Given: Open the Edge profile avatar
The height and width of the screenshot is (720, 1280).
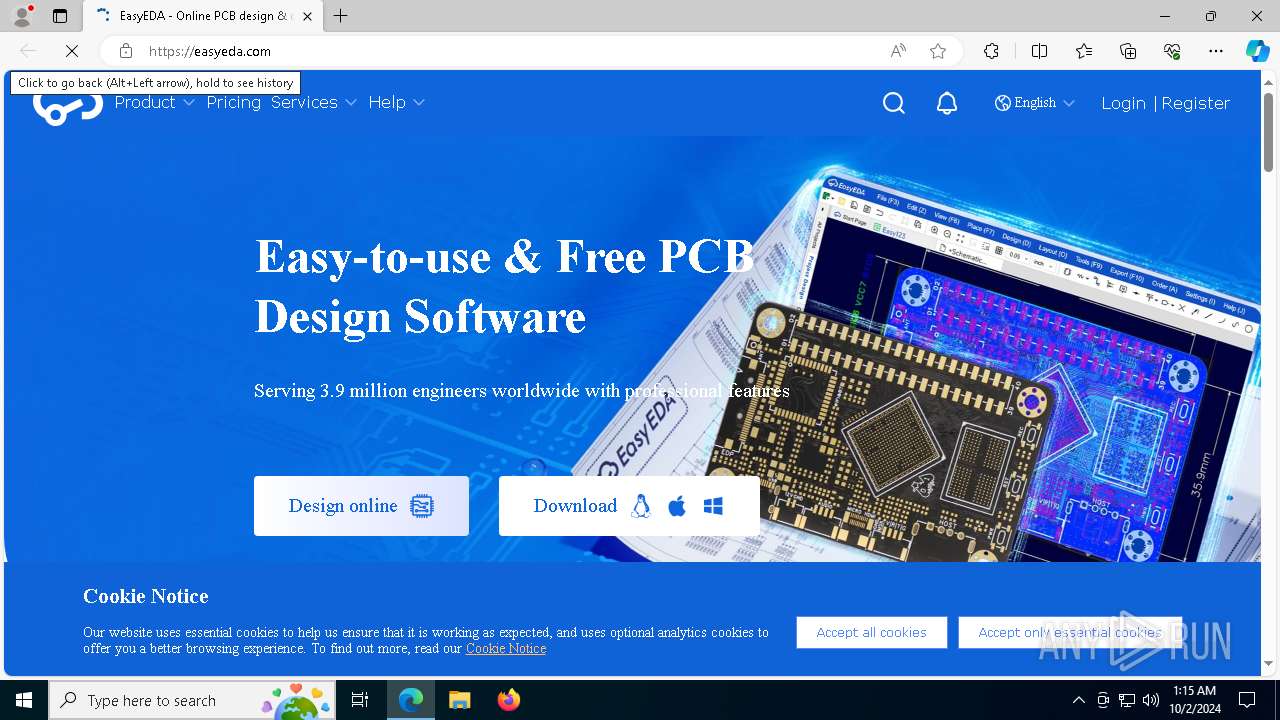Looking at the screenshot, I should (22, 16).
